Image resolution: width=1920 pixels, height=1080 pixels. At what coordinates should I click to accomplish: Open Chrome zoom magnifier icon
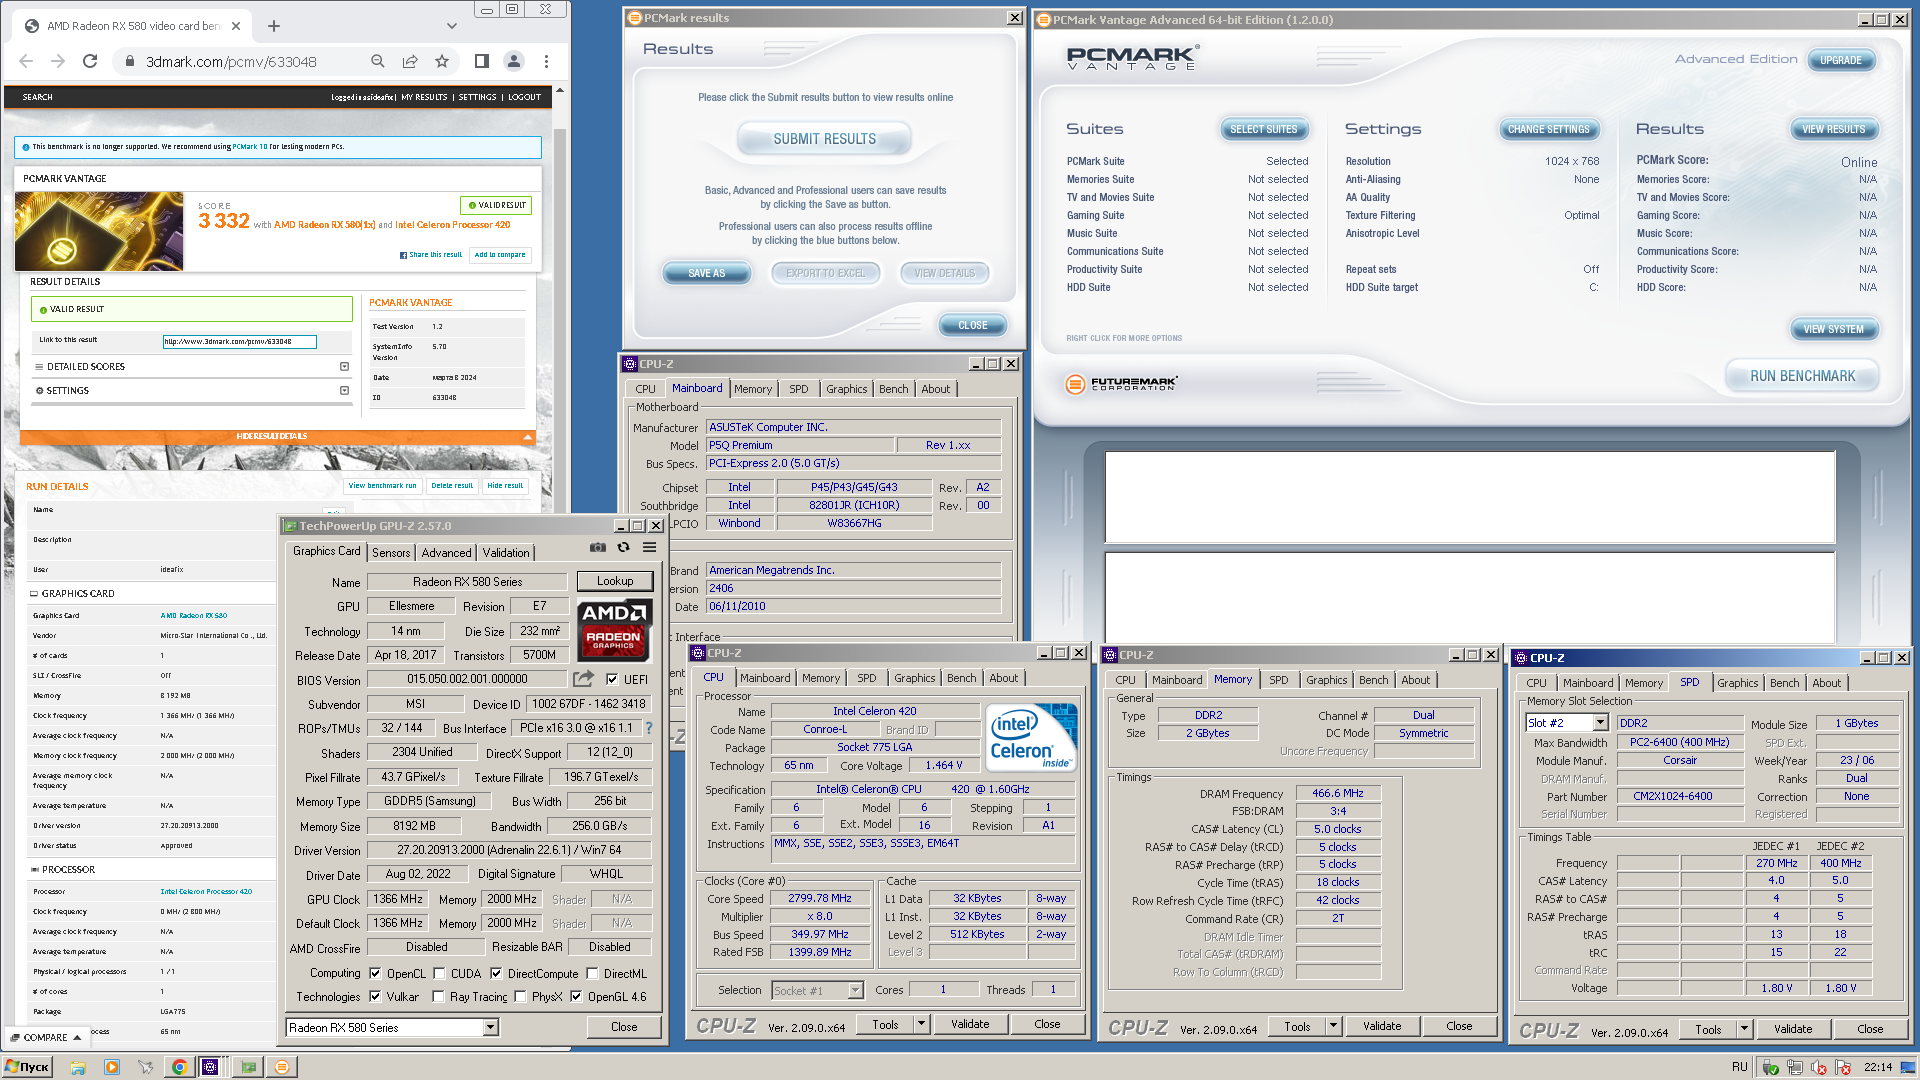click(x=378, y=61)
